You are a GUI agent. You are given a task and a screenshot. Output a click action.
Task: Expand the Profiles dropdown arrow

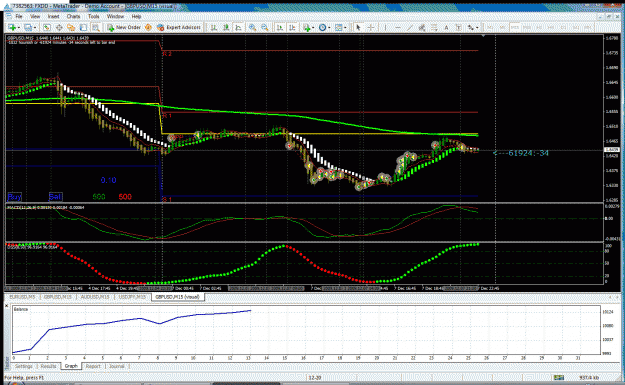(35, 28)
